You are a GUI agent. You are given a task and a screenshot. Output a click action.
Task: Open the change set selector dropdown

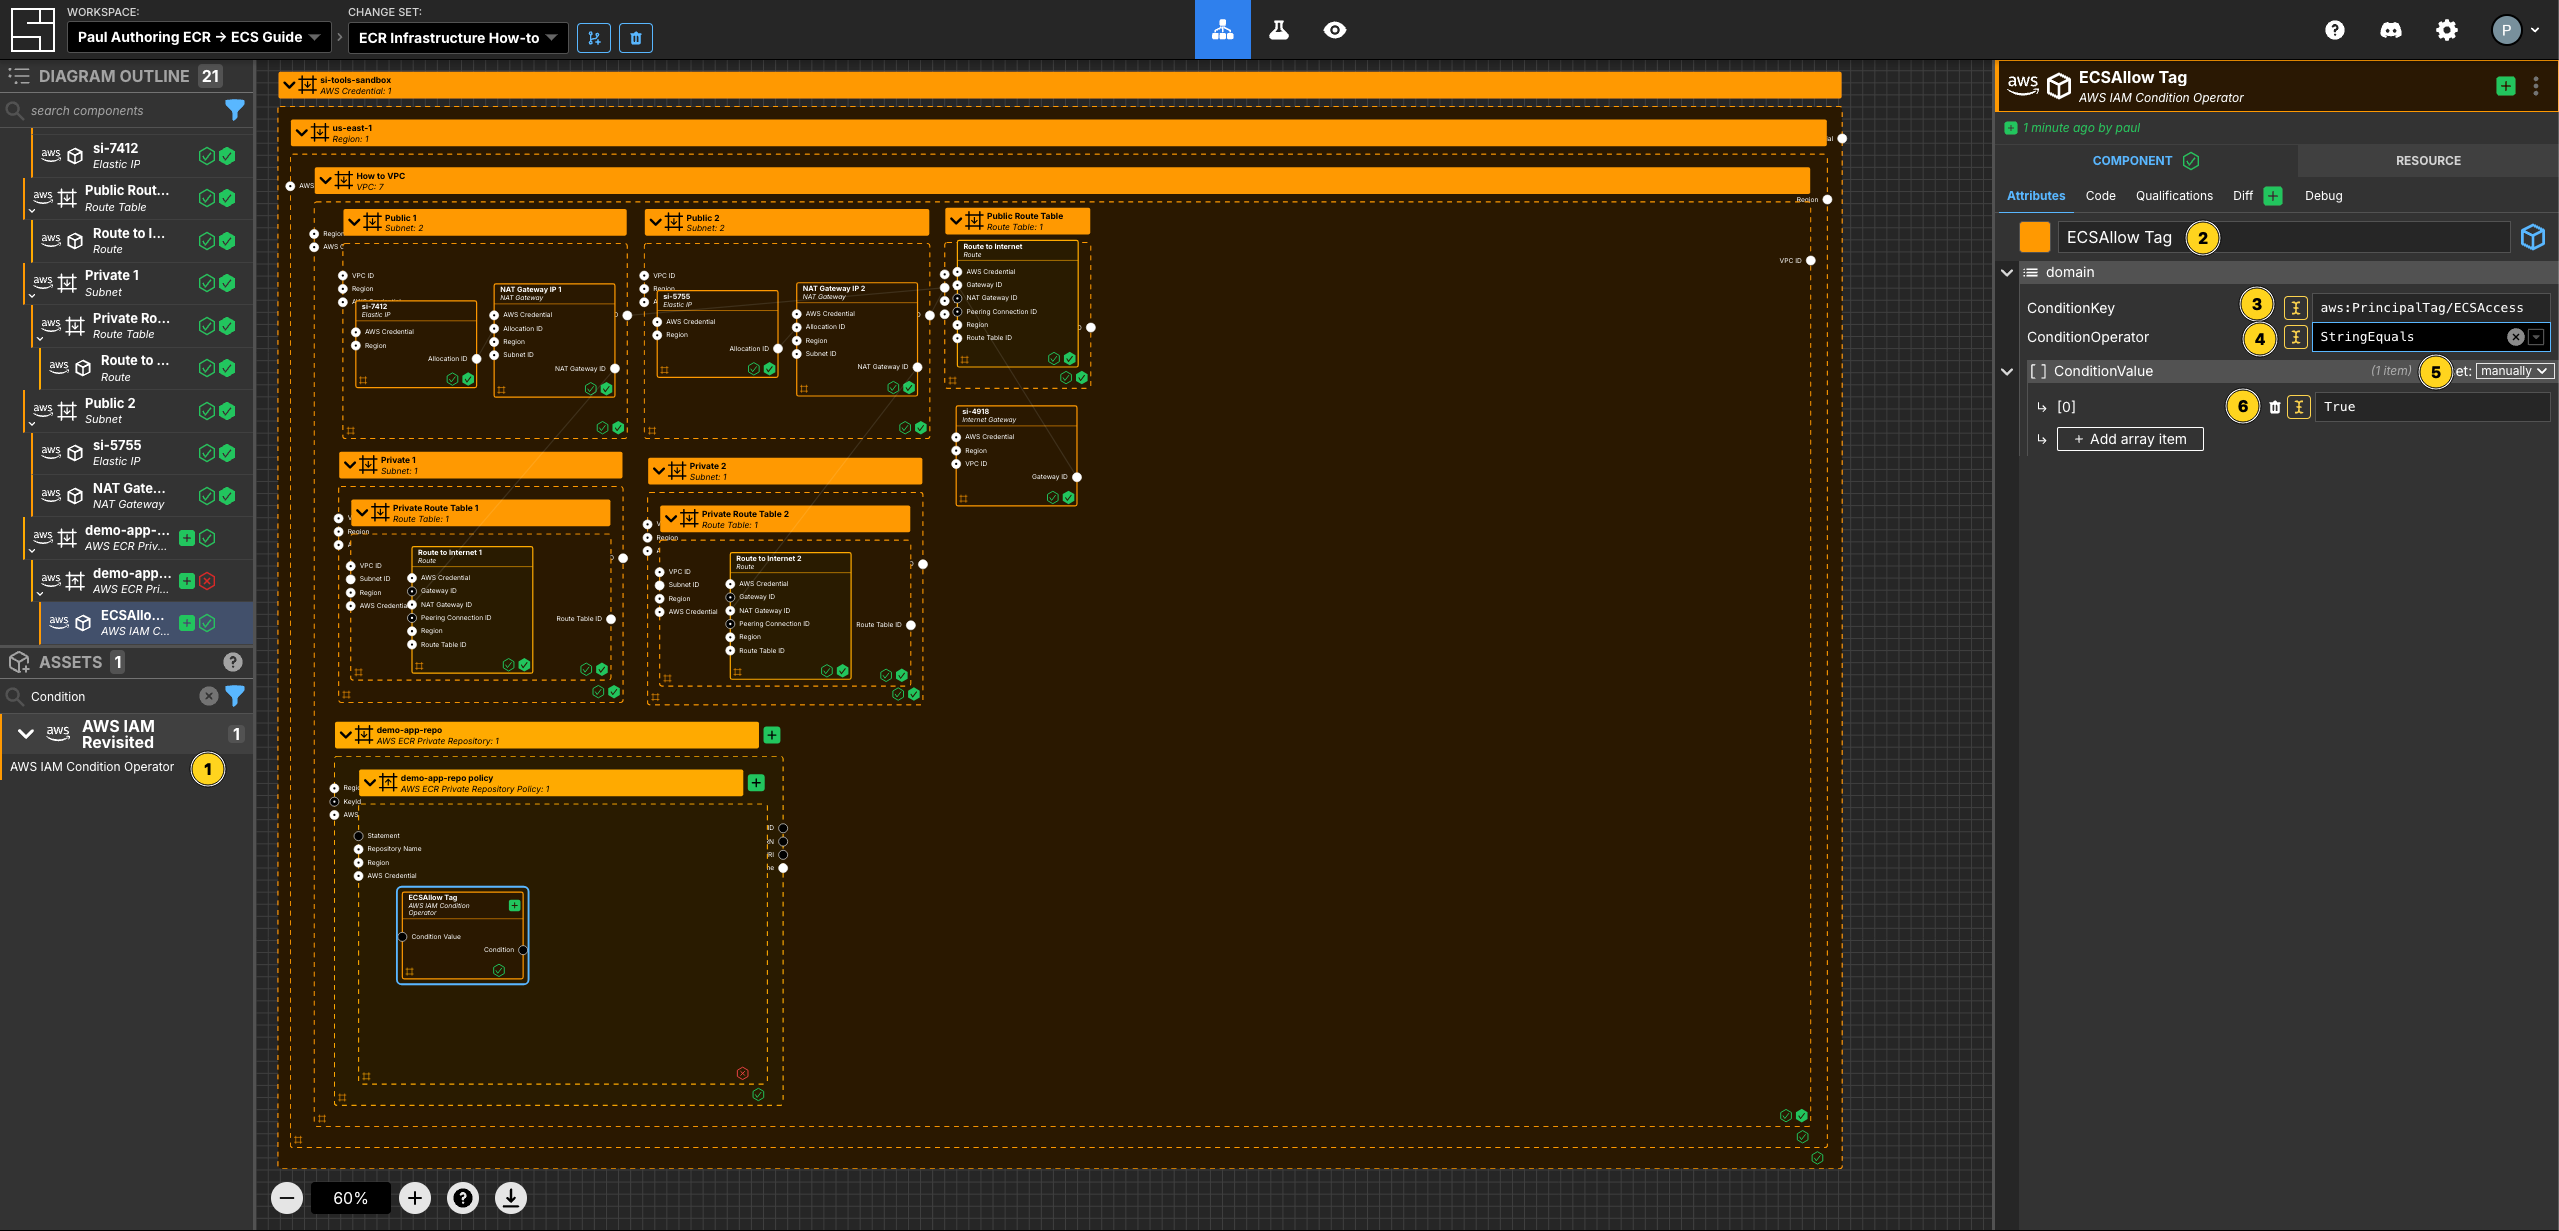point(458,38)
